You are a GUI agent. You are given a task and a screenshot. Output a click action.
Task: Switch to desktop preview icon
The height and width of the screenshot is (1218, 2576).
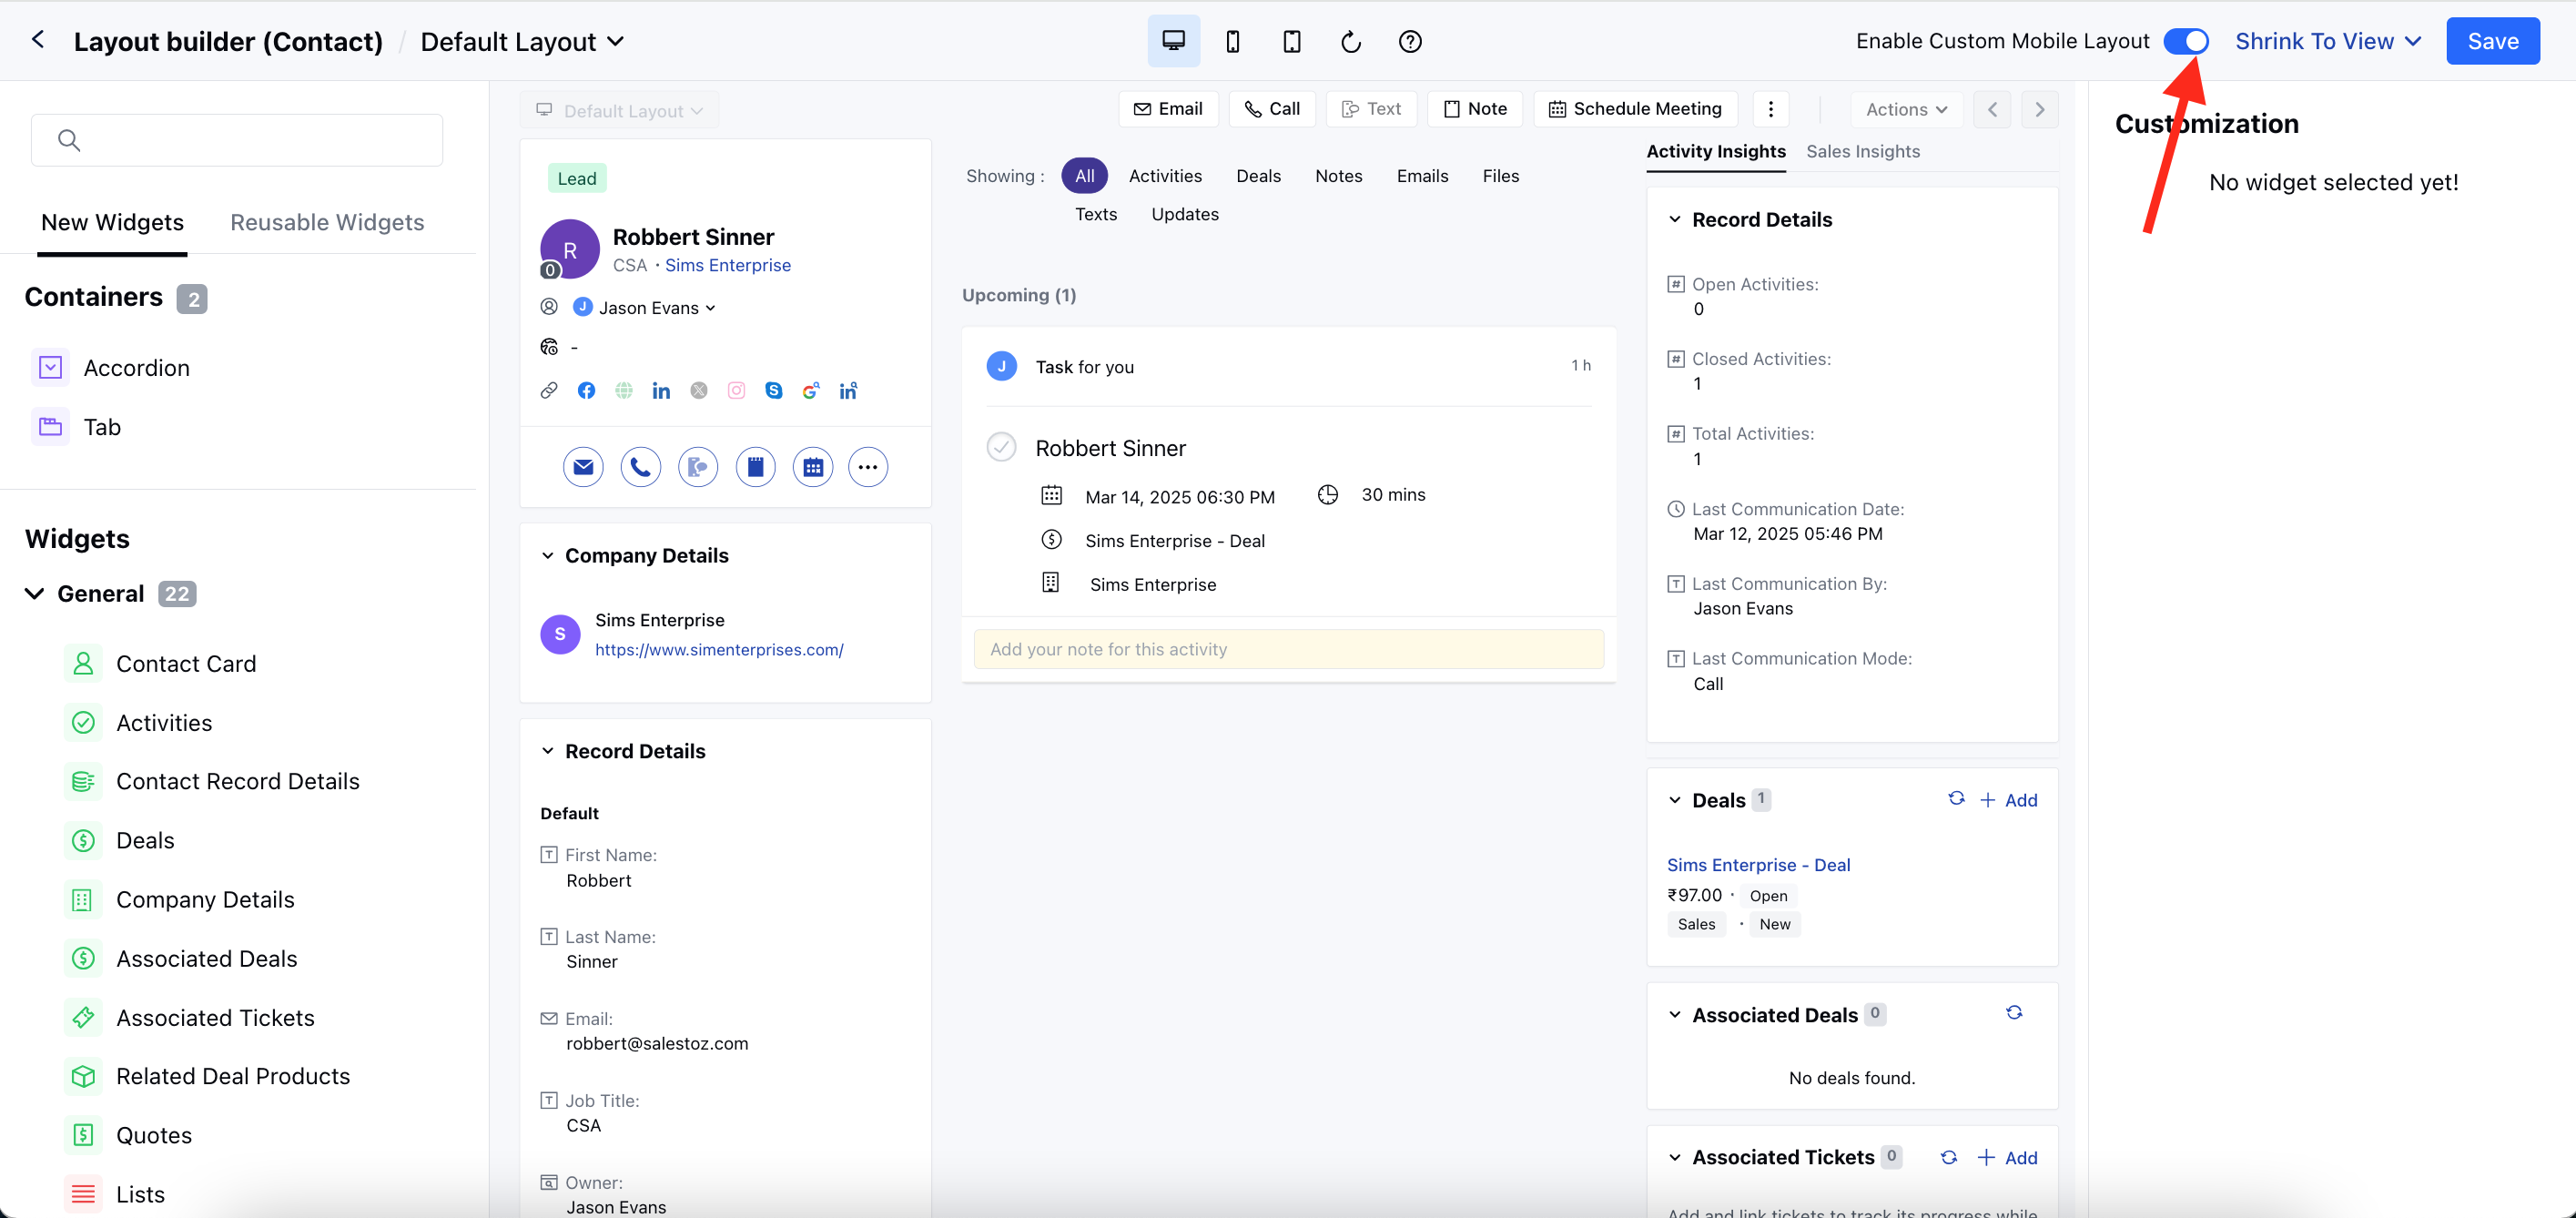[1173, 41]
